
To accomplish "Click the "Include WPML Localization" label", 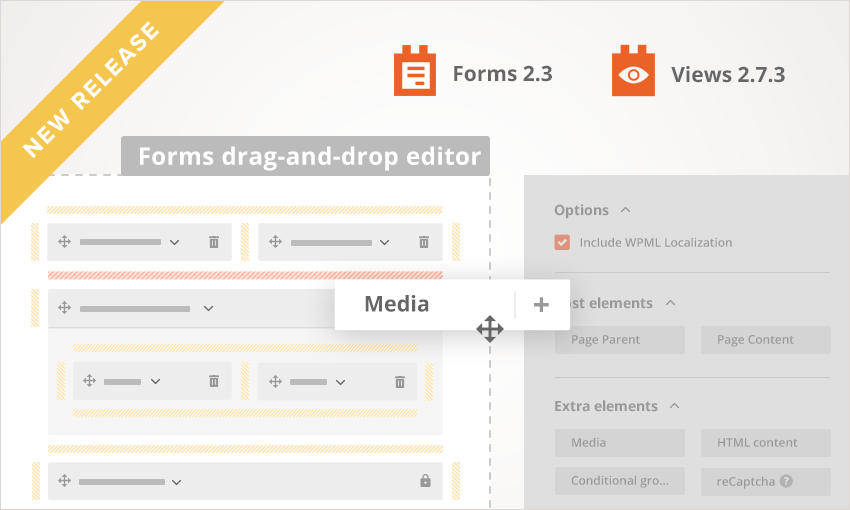I will click(x=656, y=242).
